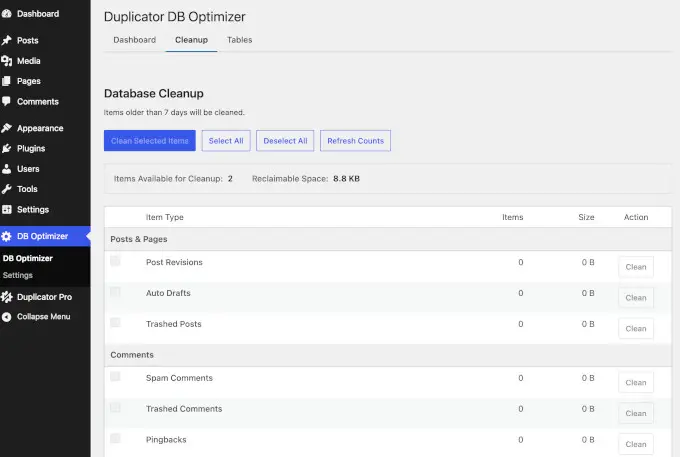Click the Select All button
Screen dimensions: 680x457
226,141
